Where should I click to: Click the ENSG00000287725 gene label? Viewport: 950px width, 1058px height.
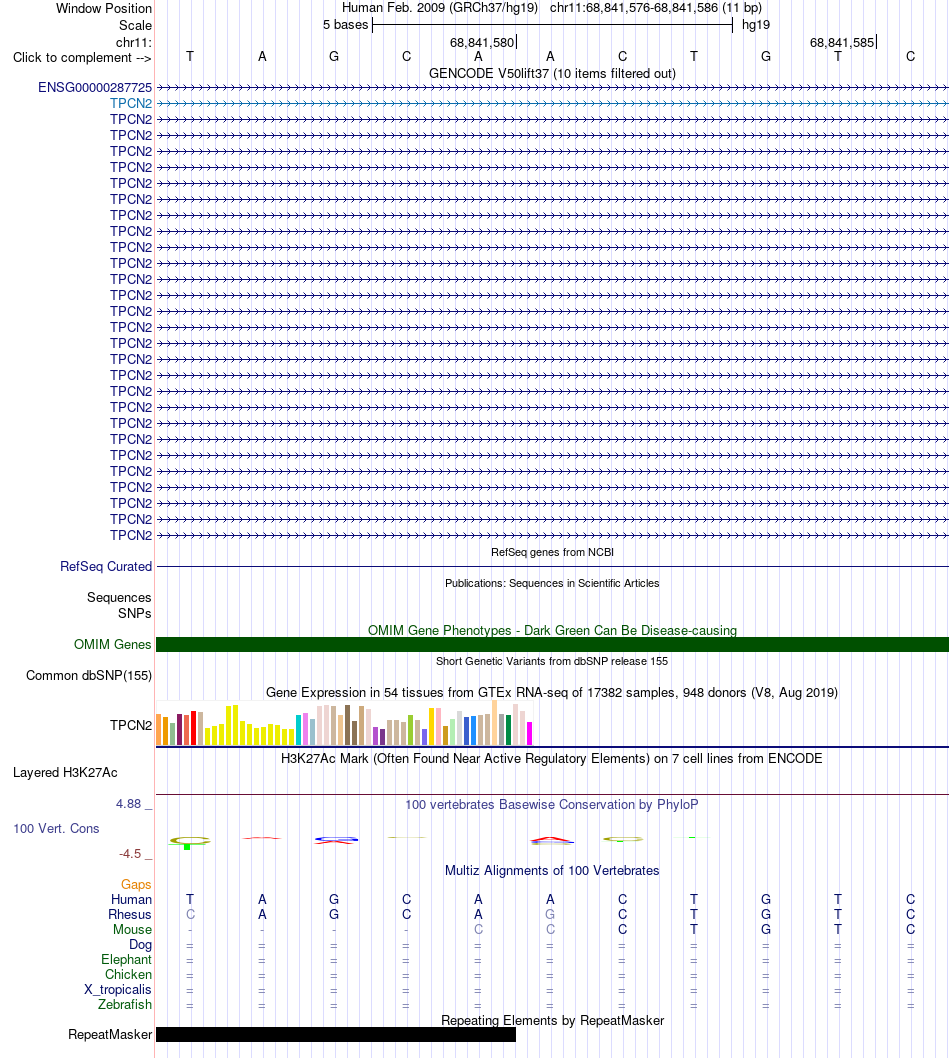pyautogui.click(x=95, y=88)
